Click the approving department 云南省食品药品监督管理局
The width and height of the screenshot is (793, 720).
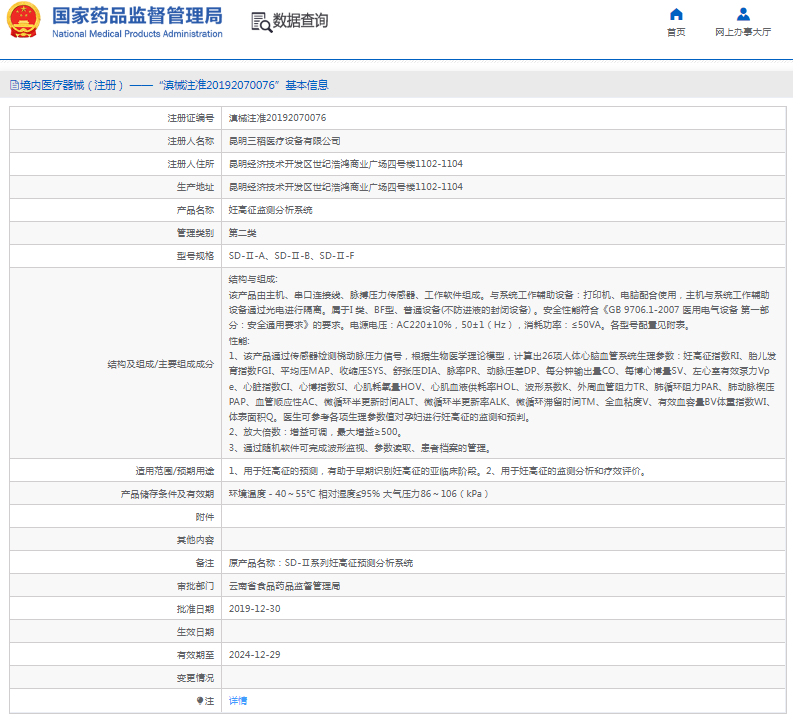pyautogui.click(x=284, y=586)
